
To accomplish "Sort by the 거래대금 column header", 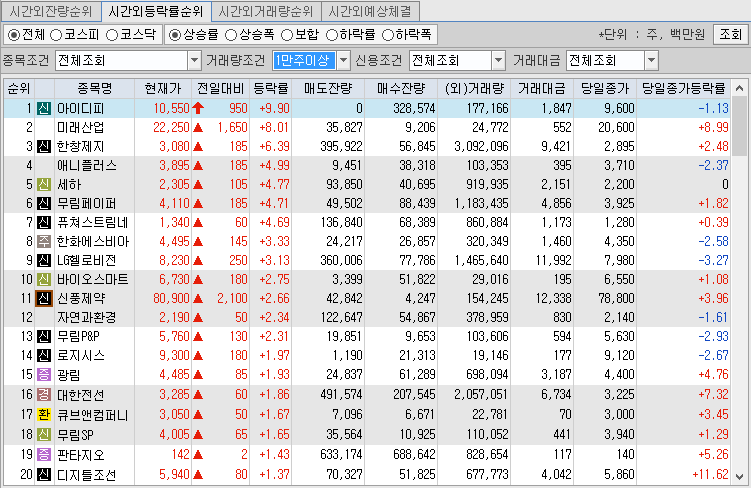I will pos(542,89).
